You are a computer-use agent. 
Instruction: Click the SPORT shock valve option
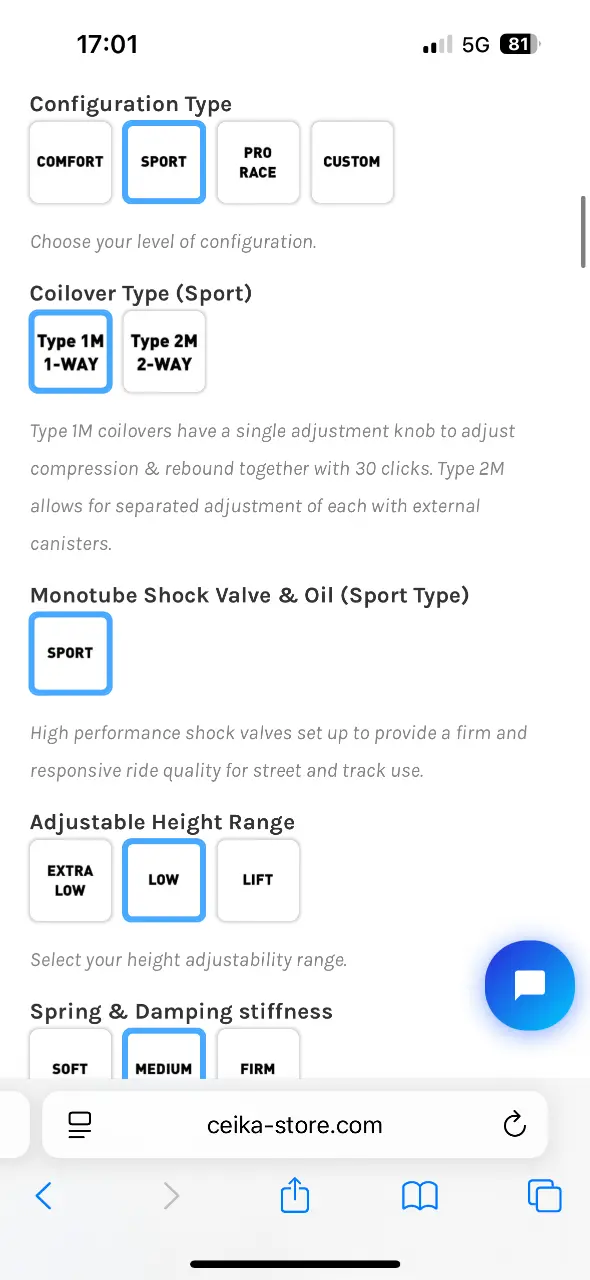[70, 653]
